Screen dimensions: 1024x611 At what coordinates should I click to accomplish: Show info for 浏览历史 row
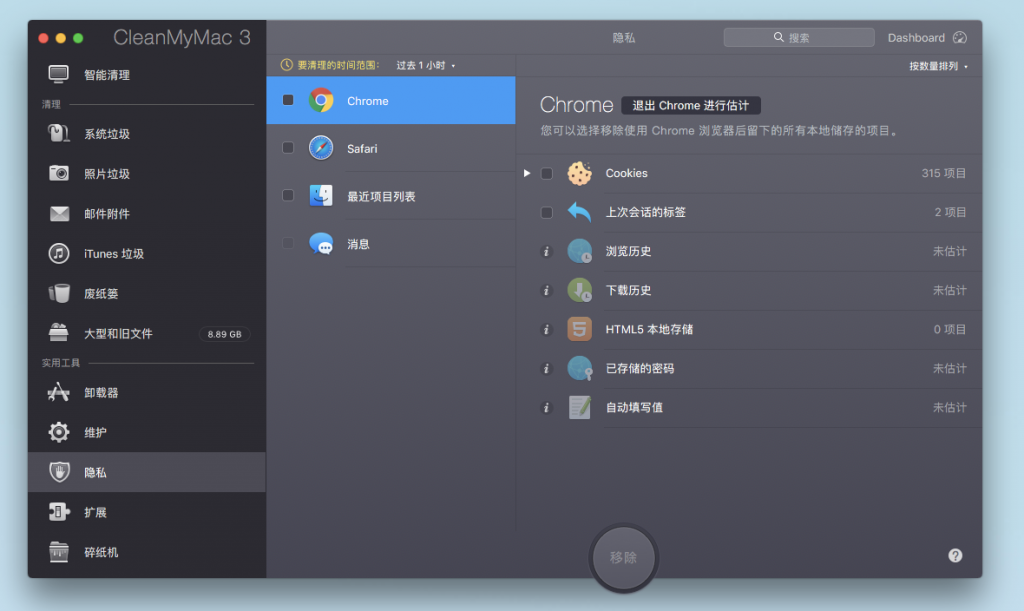pos(547,251)
